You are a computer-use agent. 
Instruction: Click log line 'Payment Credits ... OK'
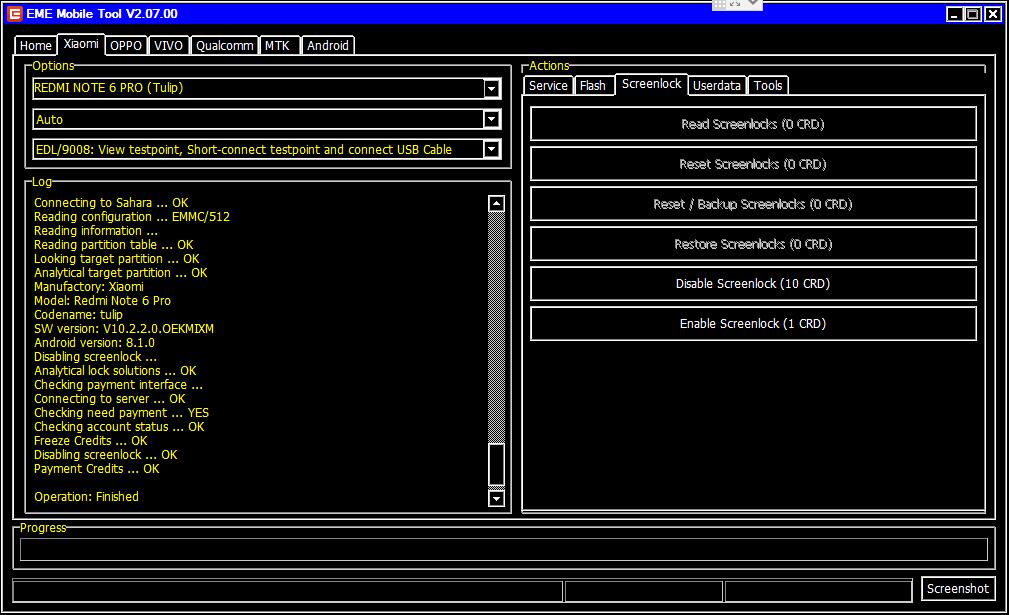pyautogui.click(x=97, y=469)
